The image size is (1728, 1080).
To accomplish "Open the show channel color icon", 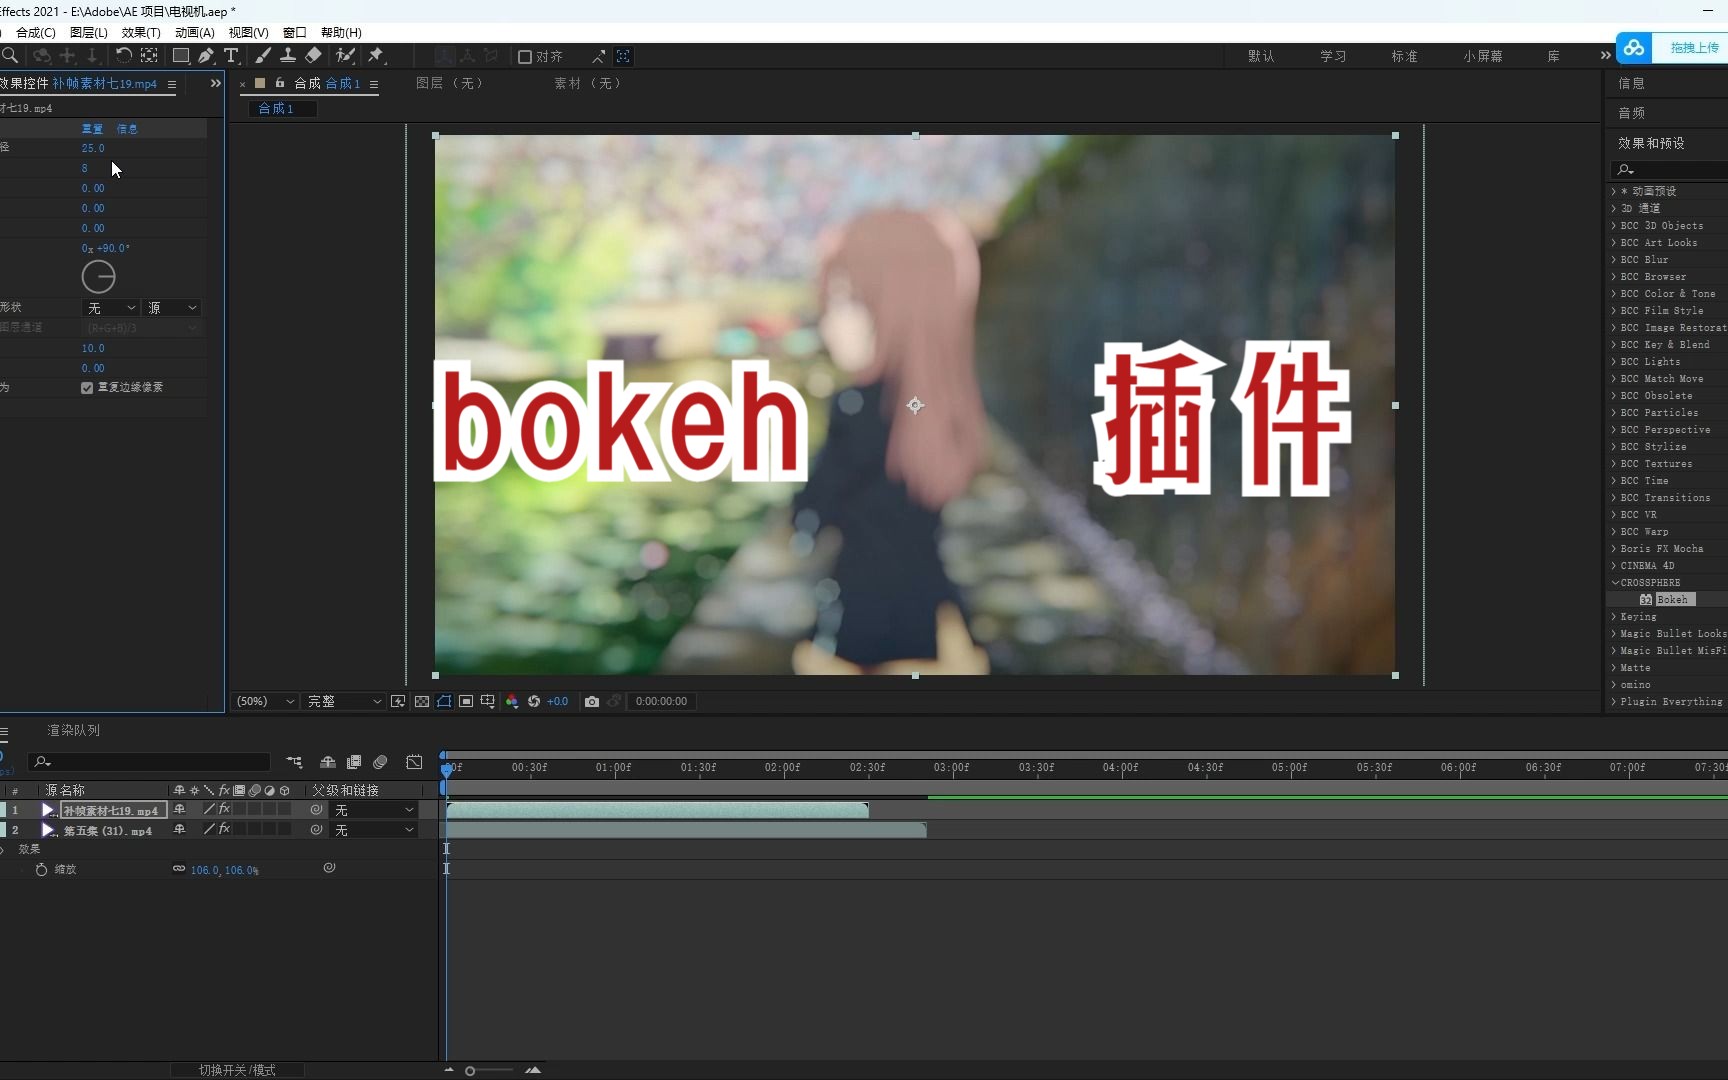I will (512, 701).
